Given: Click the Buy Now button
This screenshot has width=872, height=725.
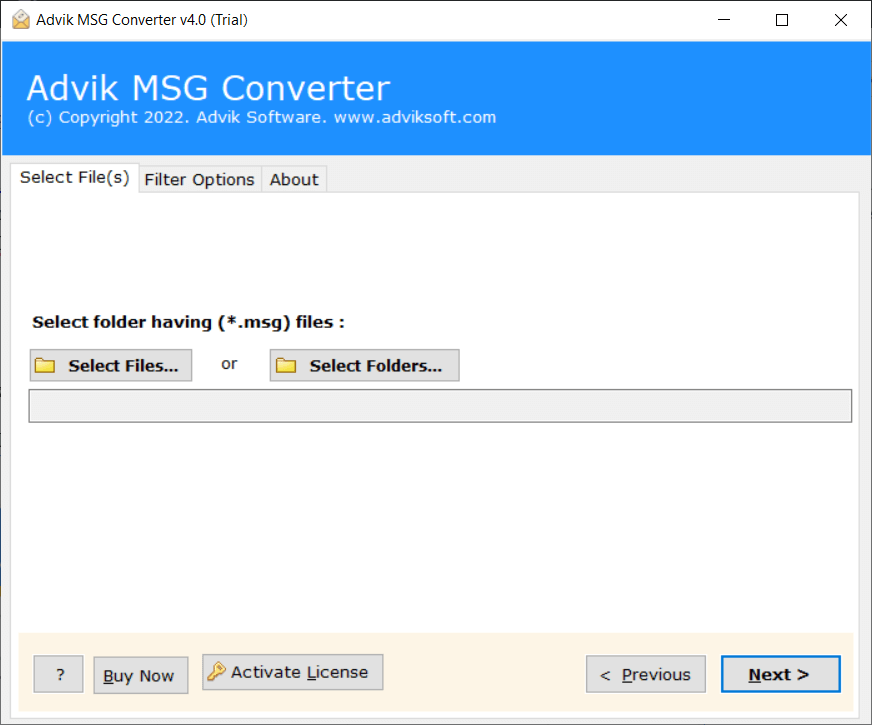Looking at the screenshot, I should pyautogui.click(x=141, y=675).
